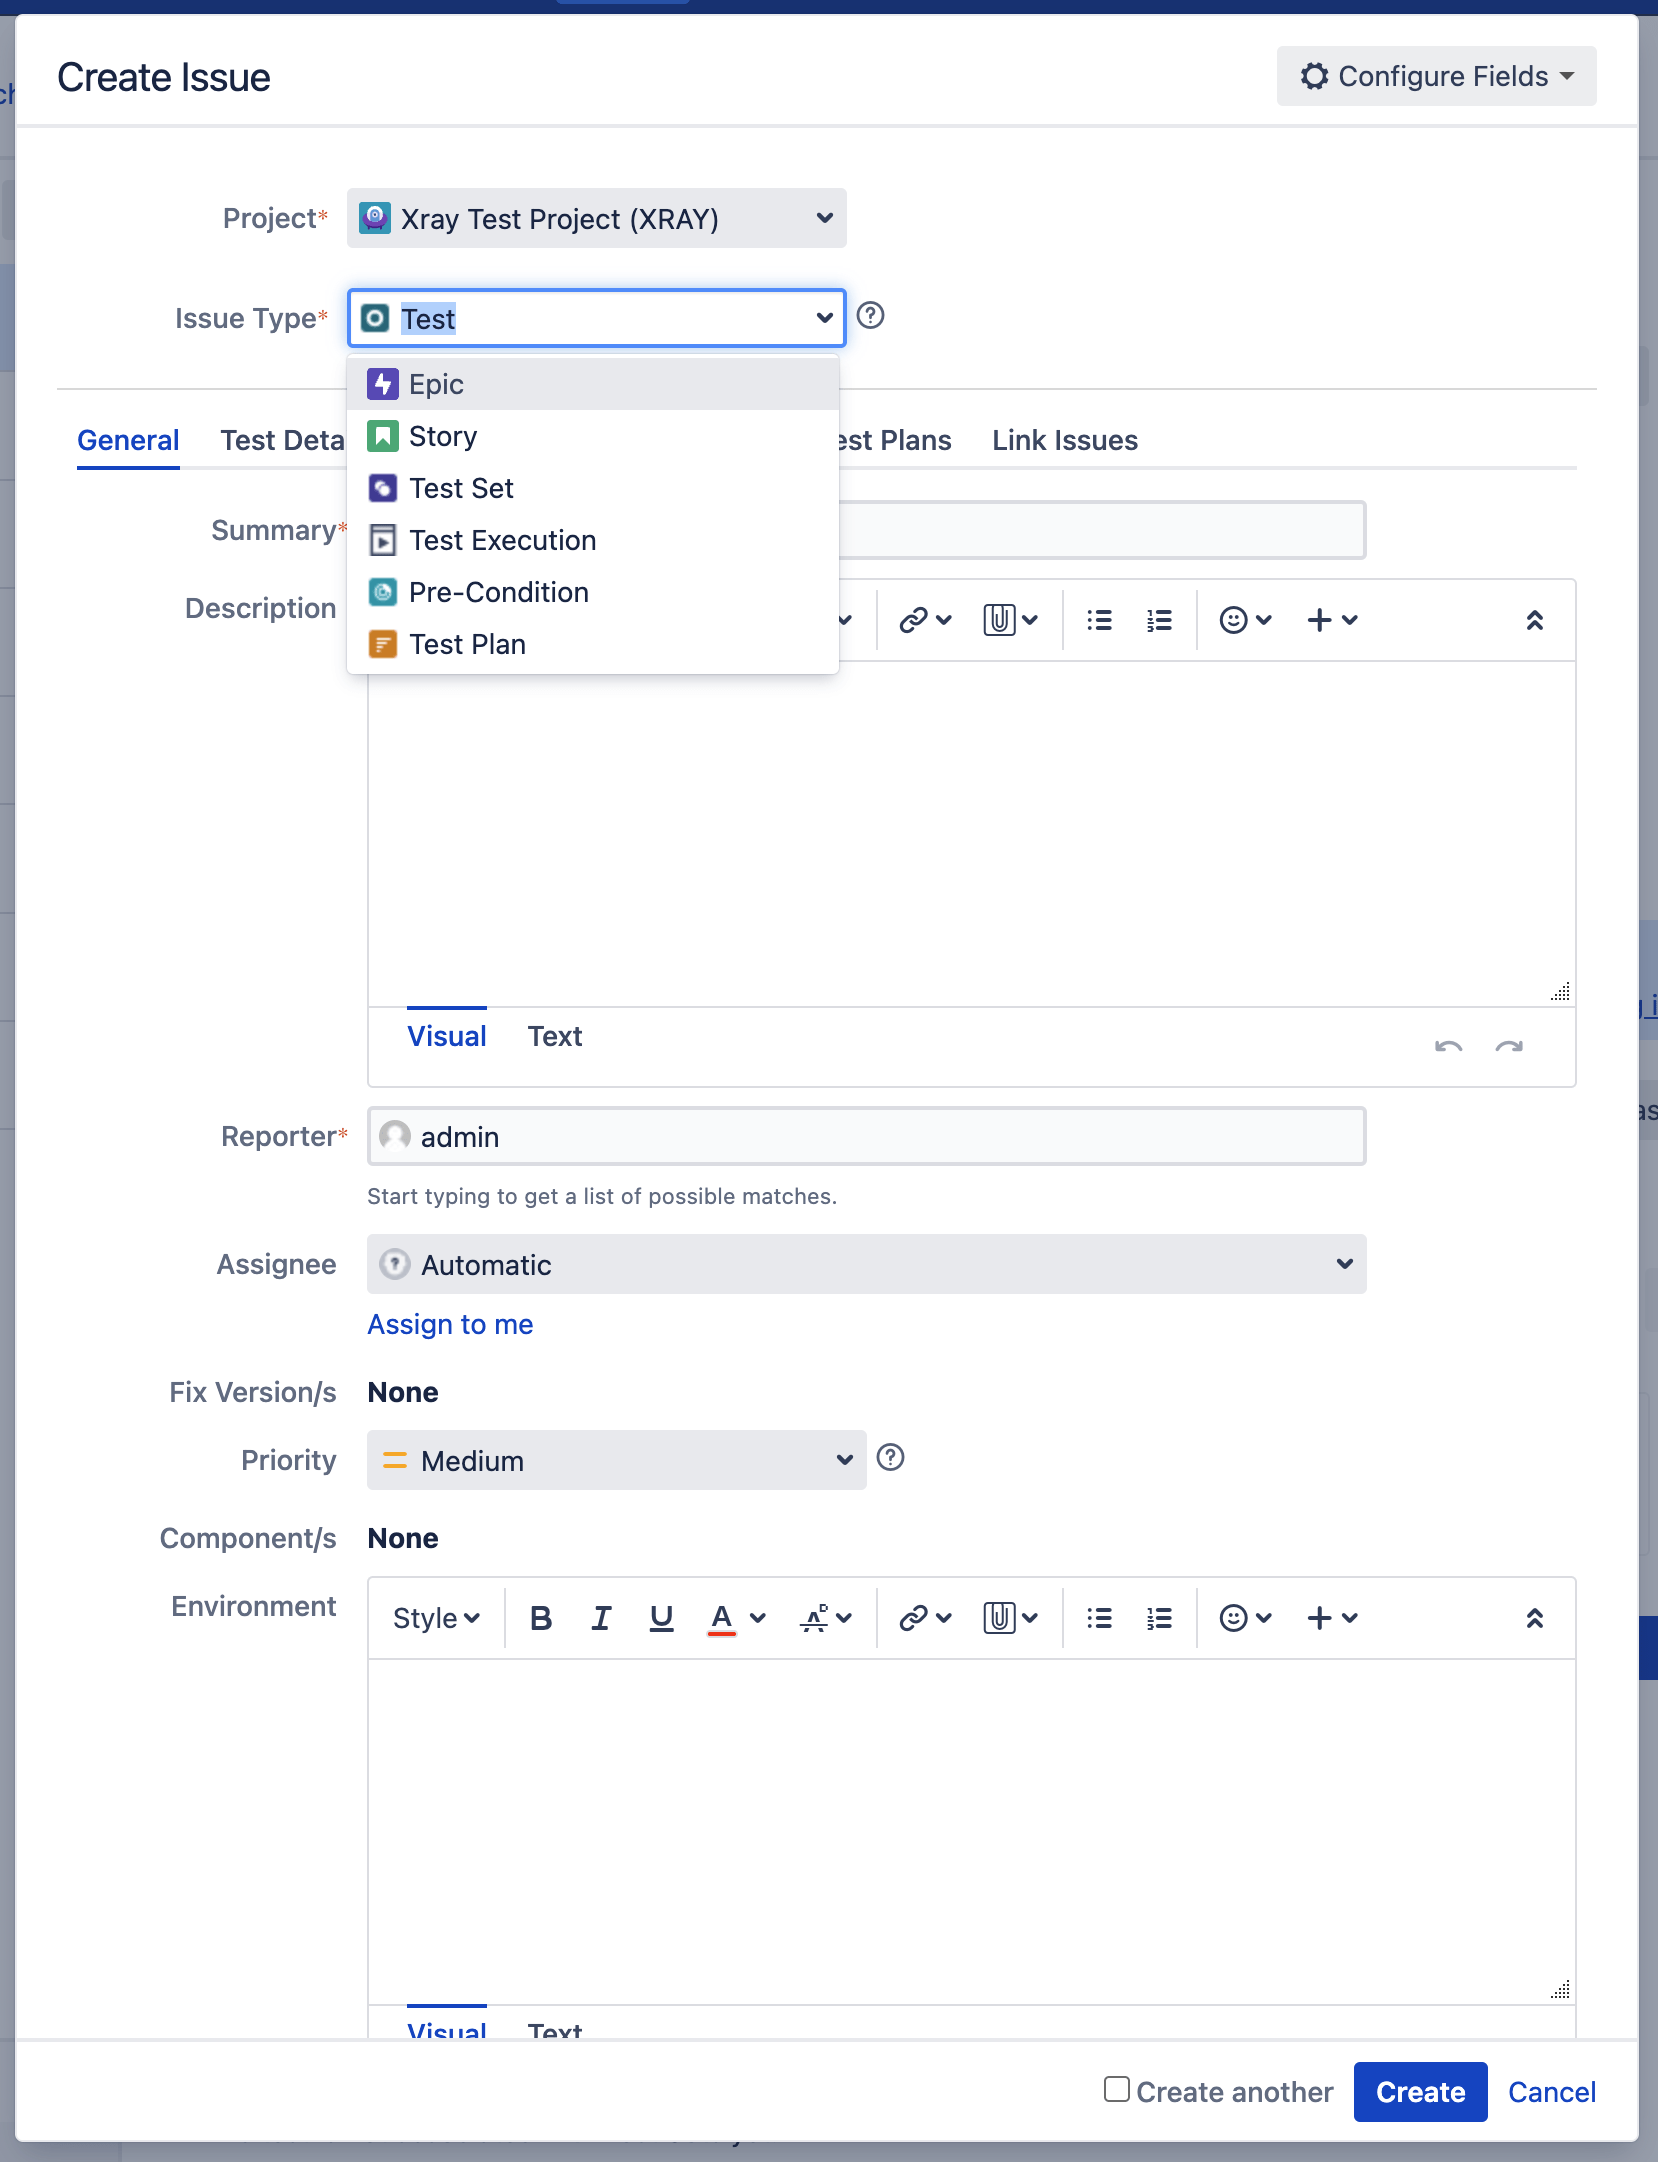Enable the Create another checkbox
Image resolution: width=1658 pixels, height=2162 pixels.
(1116, 2089)
